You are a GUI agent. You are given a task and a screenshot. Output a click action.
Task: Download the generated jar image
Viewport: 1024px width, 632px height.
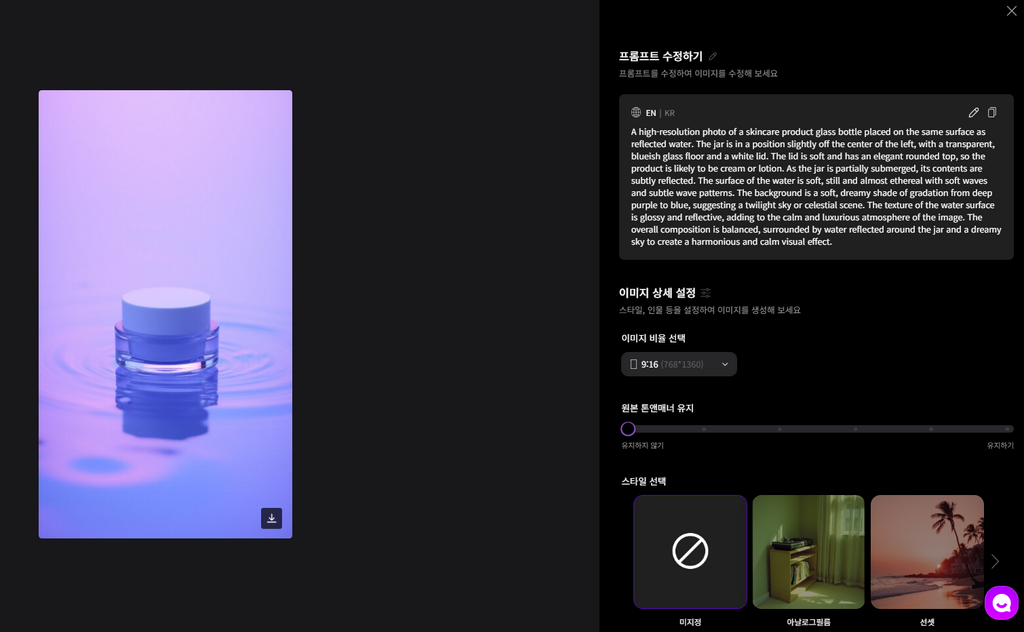coord(272,518)
